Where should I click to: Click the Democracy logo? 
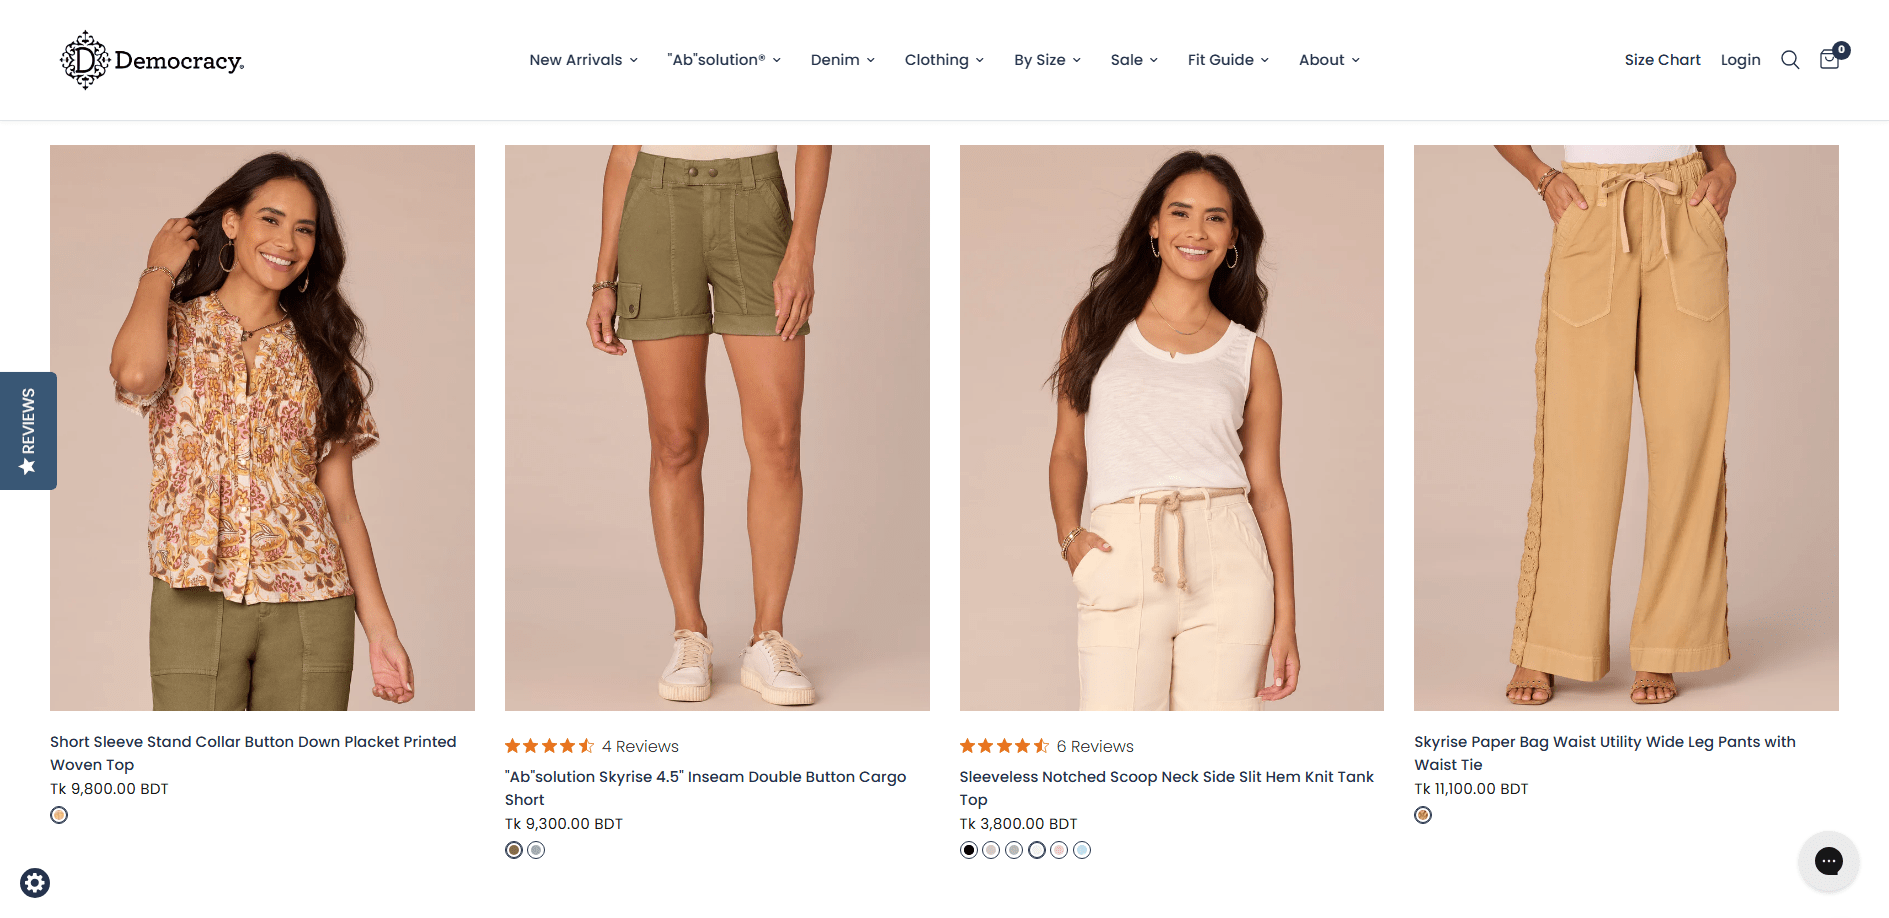pyautogui.click(x=152, y=60)
